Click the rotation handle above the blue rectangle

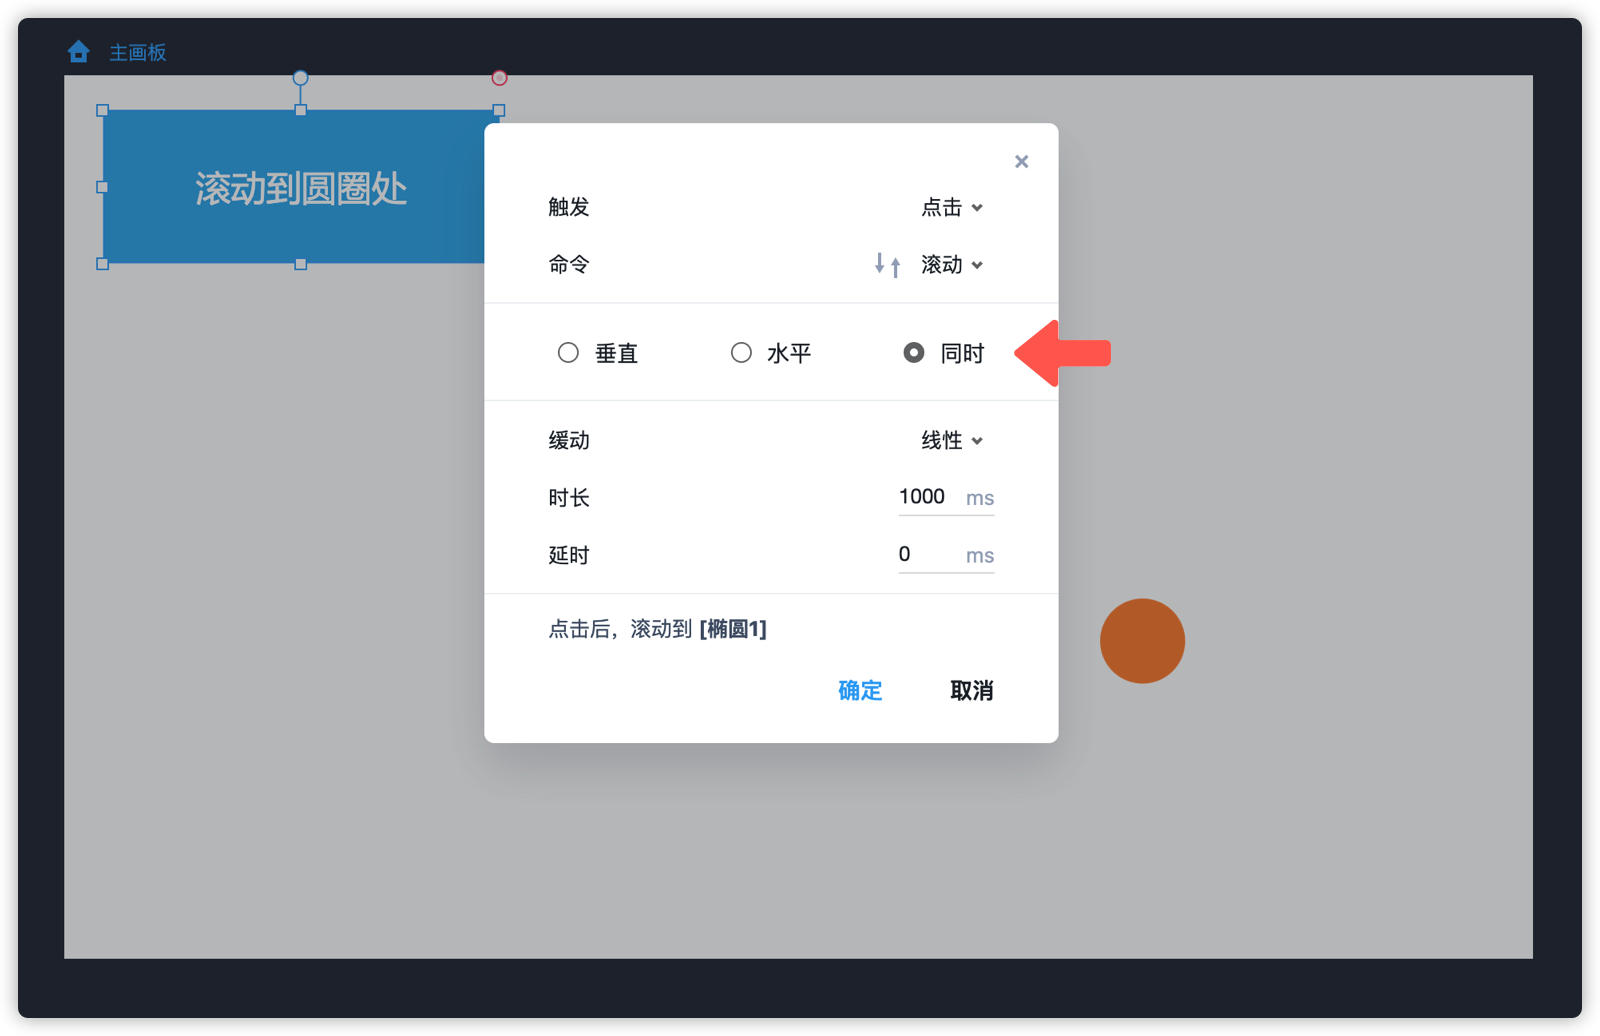[300, 78]
